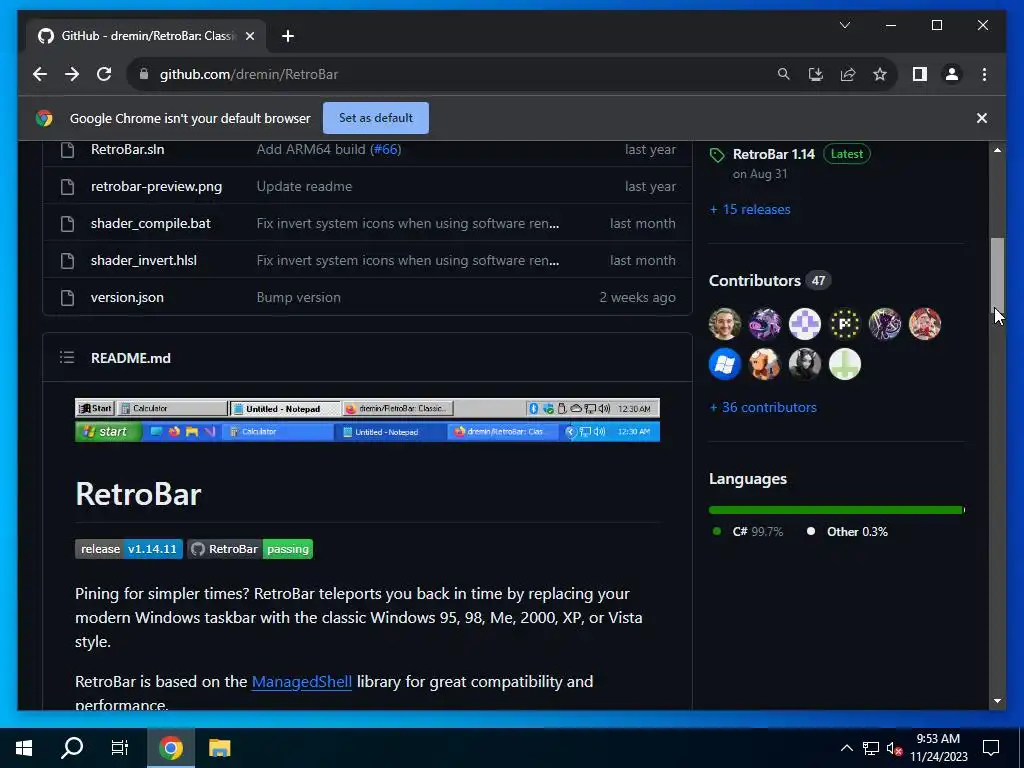Open the red-toned contributor avatar
Viewport: 1024px width, 768px height.
pos(925,324)
